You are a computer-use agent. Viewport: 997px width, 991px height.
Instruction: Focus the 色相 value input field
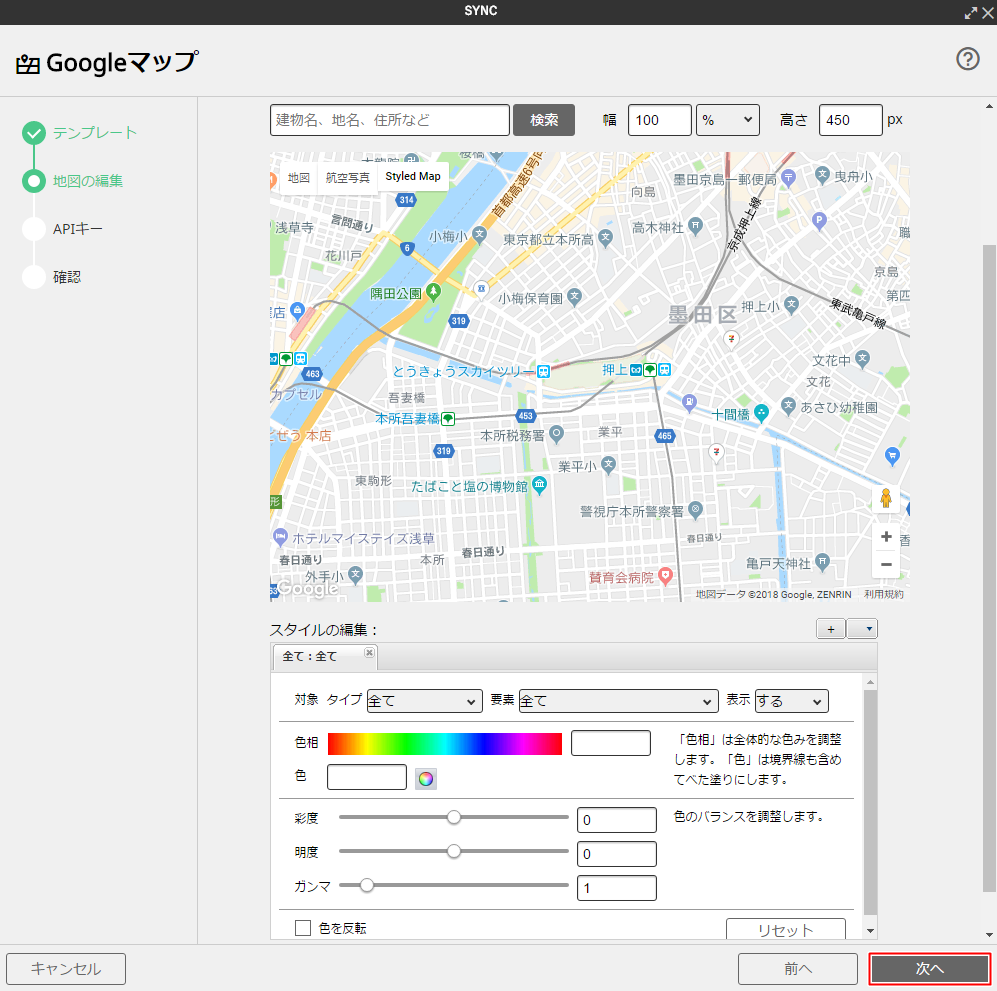point(610,743)
